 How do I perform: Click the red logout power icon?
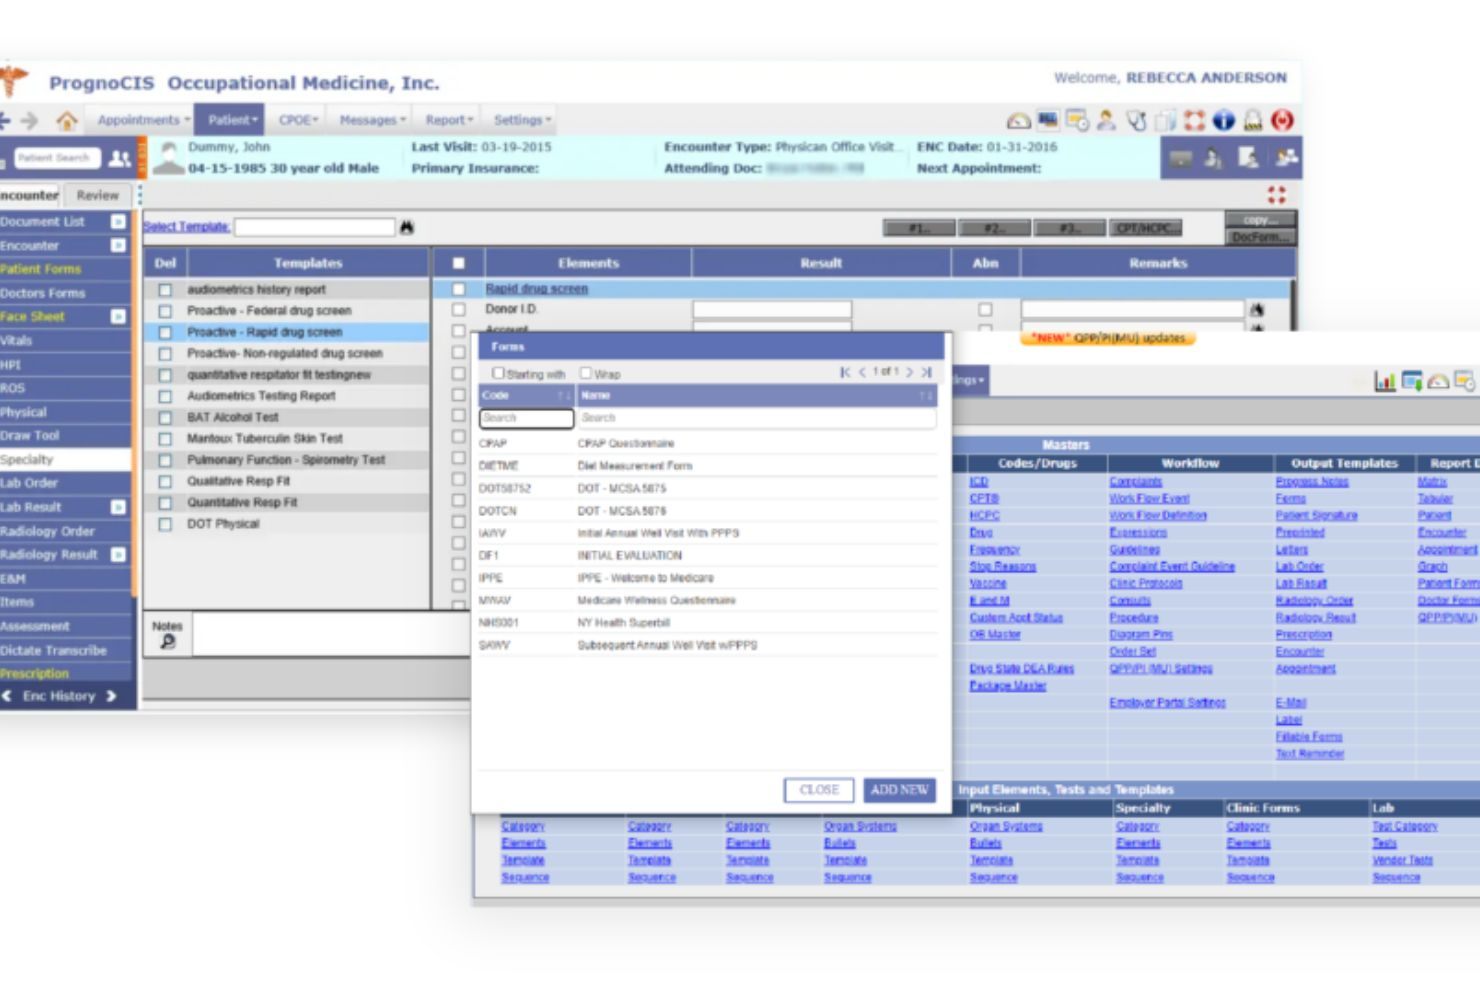pyautogui.click(x=1282, y=121)
